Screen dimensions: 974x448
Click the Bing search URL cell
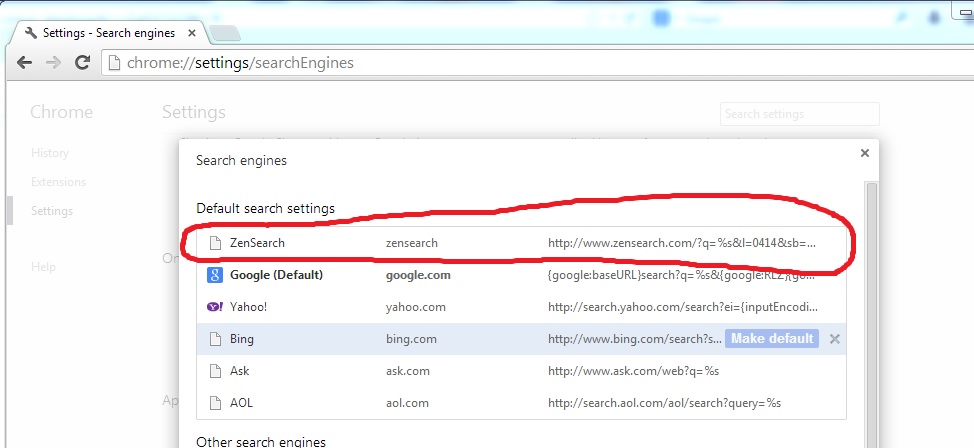[635, 339]
